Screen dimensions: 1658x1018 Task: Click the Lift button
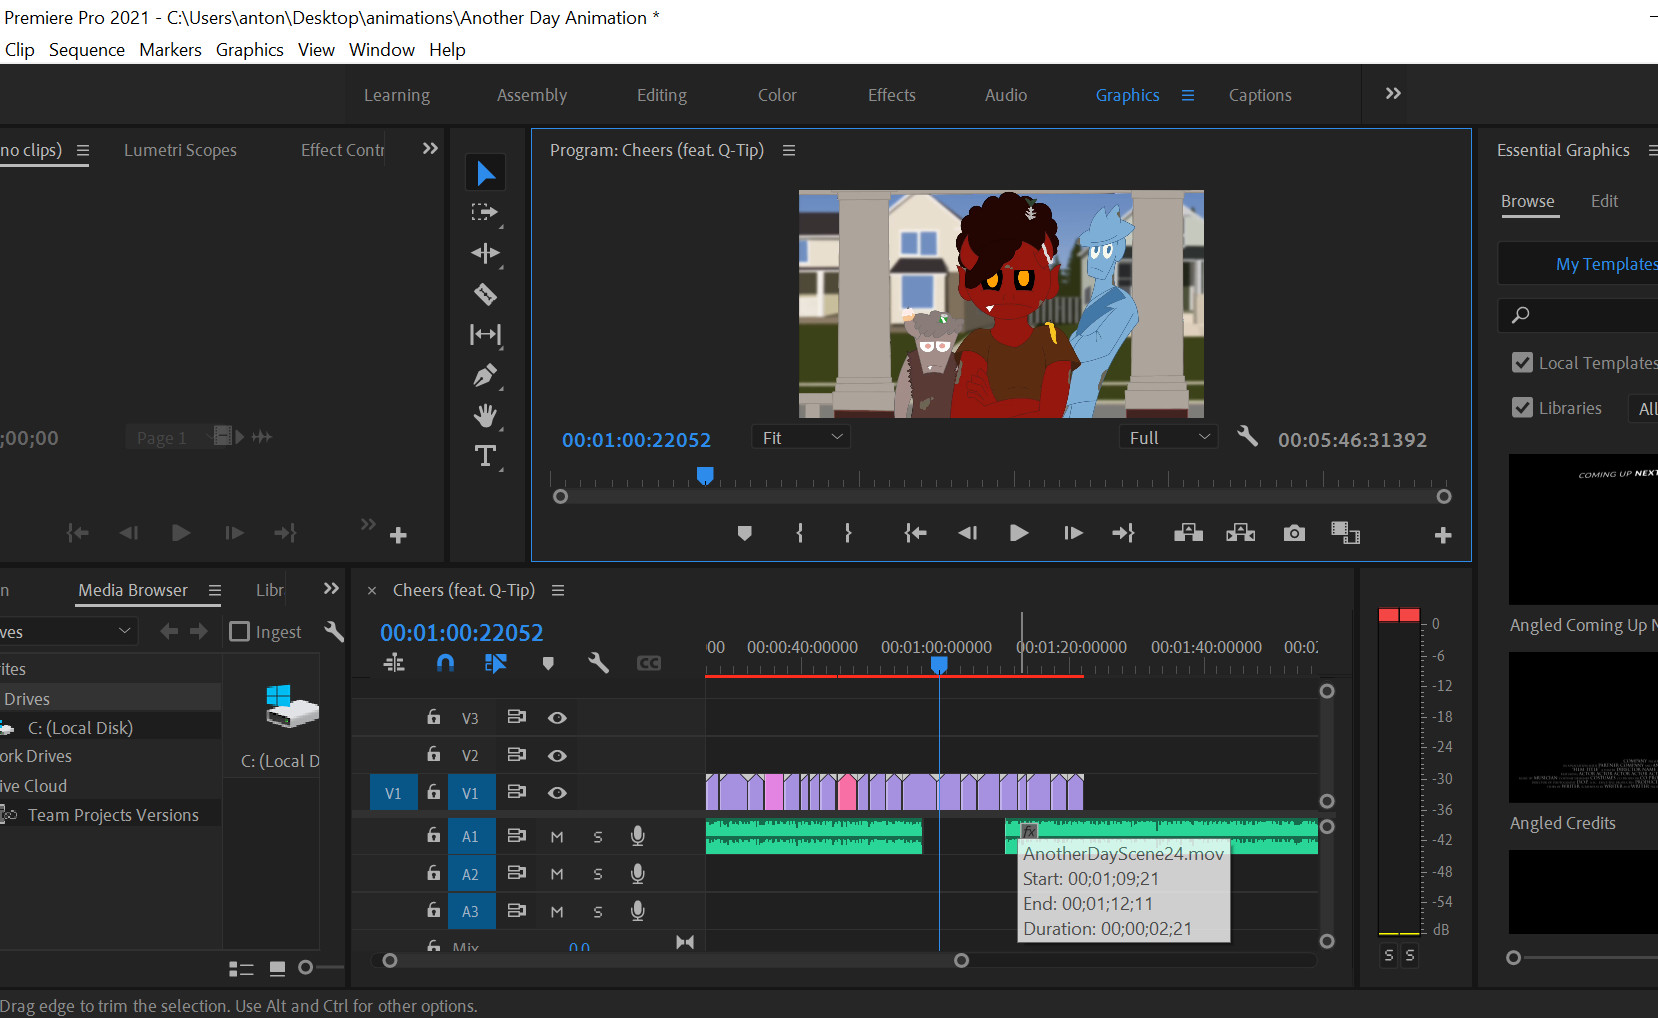tap(1188, 533)
